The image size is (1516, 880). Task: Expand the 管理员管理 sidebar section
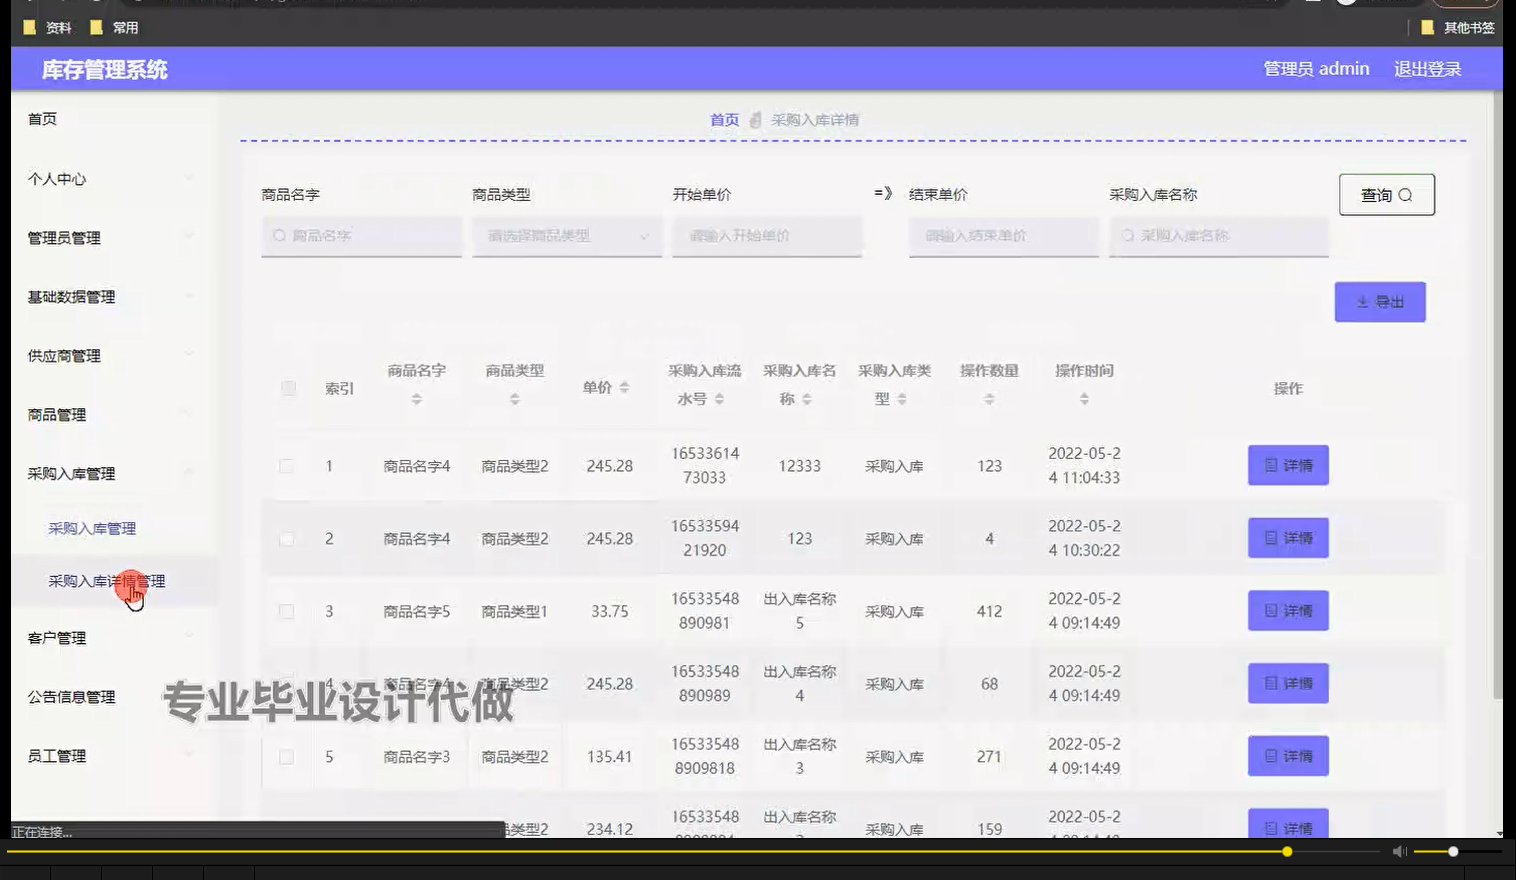coord(110,238)
